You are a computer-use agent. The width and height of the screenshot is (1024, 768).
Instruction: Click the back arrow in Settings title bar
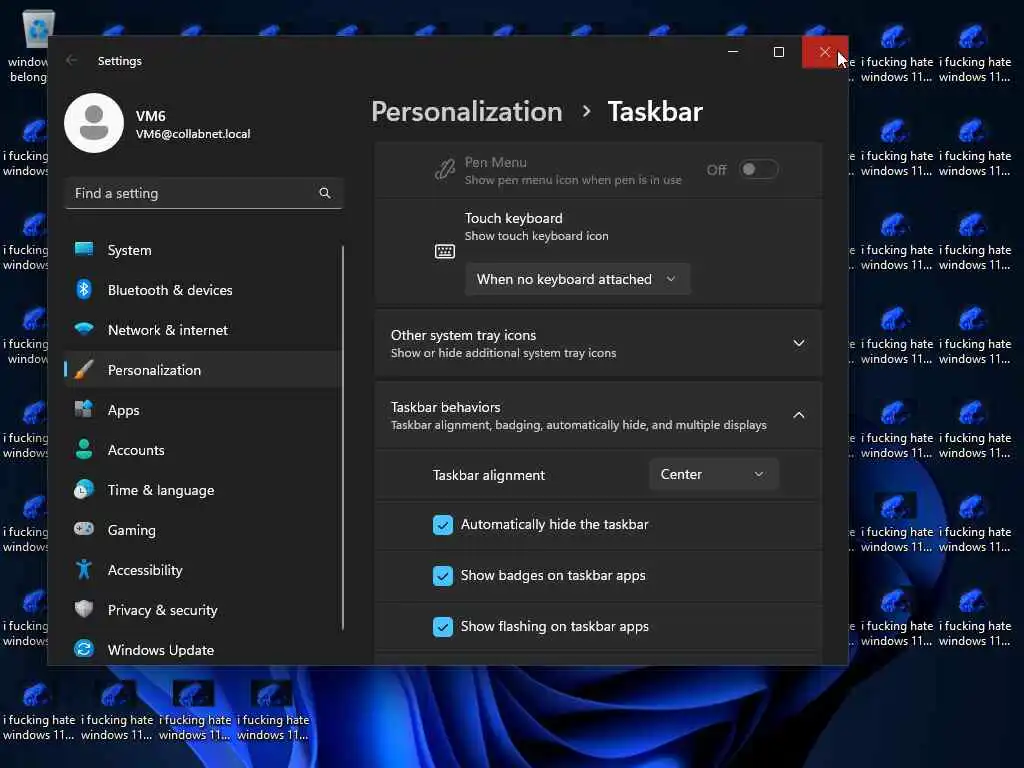(x=72, y=60)
